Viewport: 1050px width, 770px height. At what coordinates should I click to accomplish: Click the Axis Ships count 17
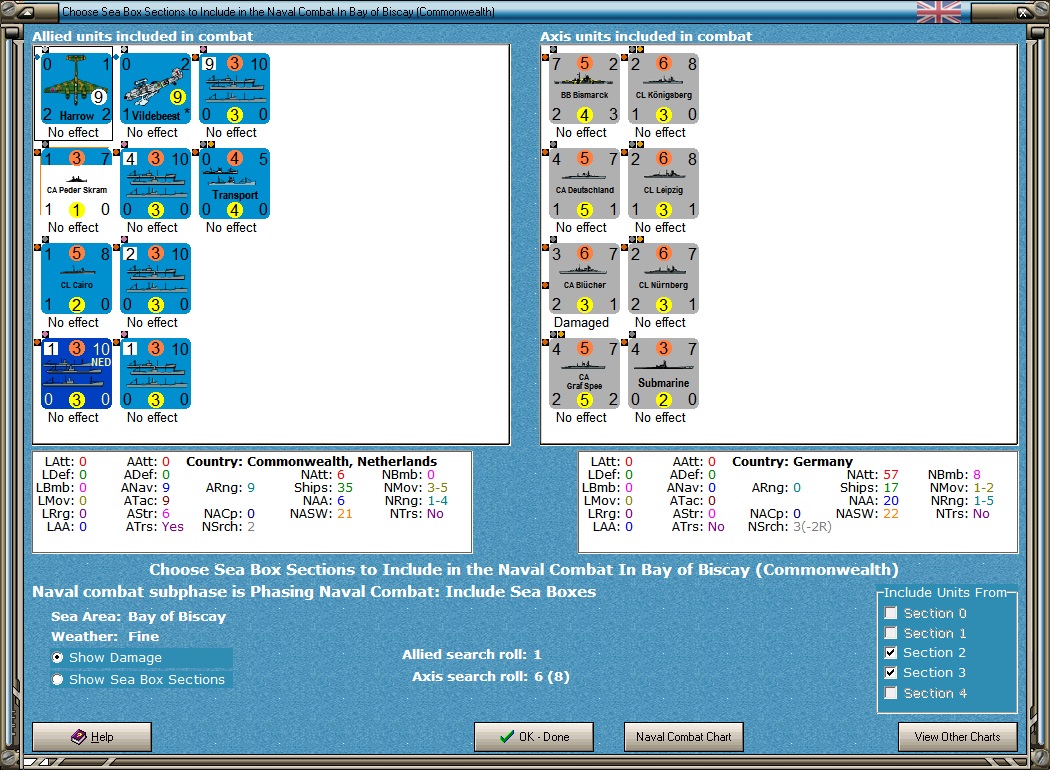coord(891,487)
